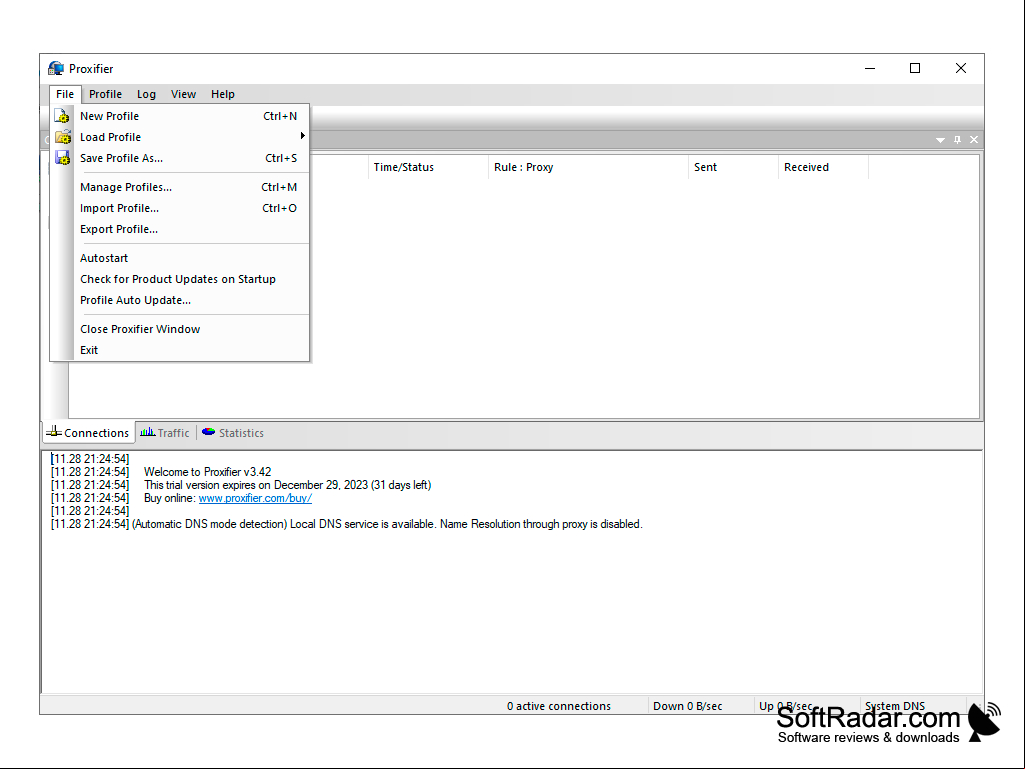1025x769 pixels.
Task: Click the Traffic chart icon
Action: pos(148,432)
